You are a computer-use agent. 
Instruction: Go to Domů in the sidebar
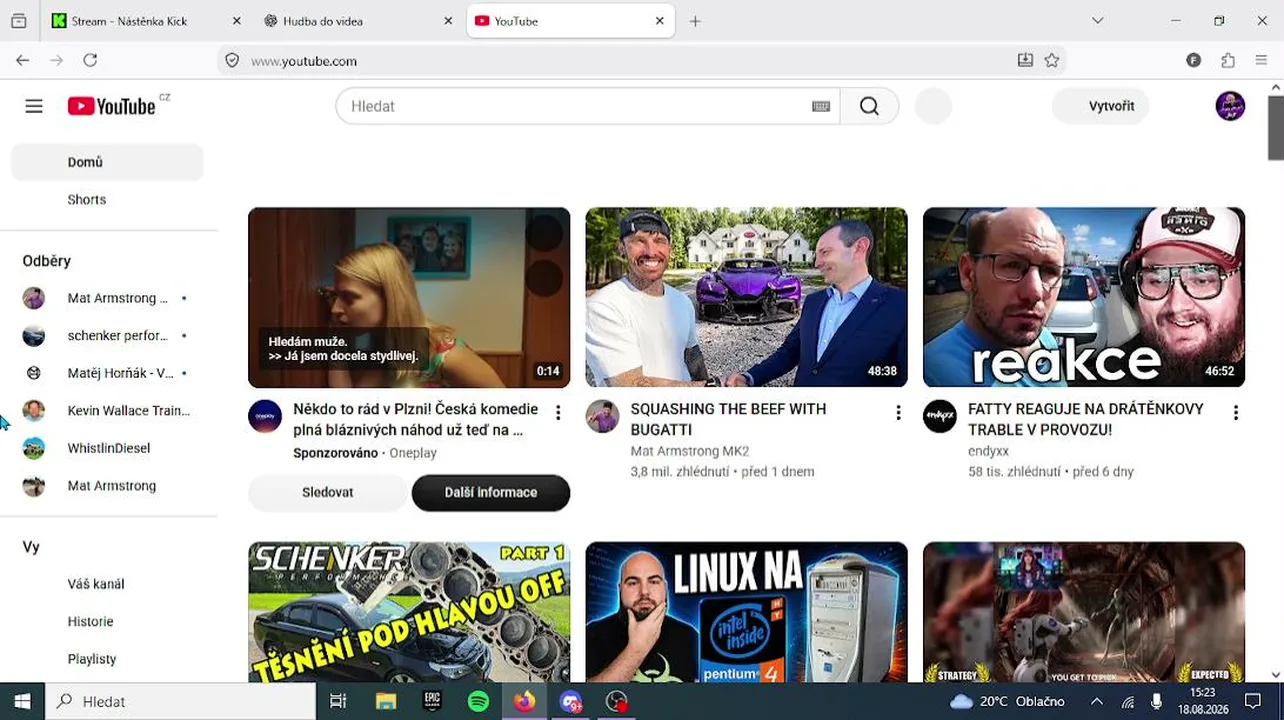[x=107, y=162]
